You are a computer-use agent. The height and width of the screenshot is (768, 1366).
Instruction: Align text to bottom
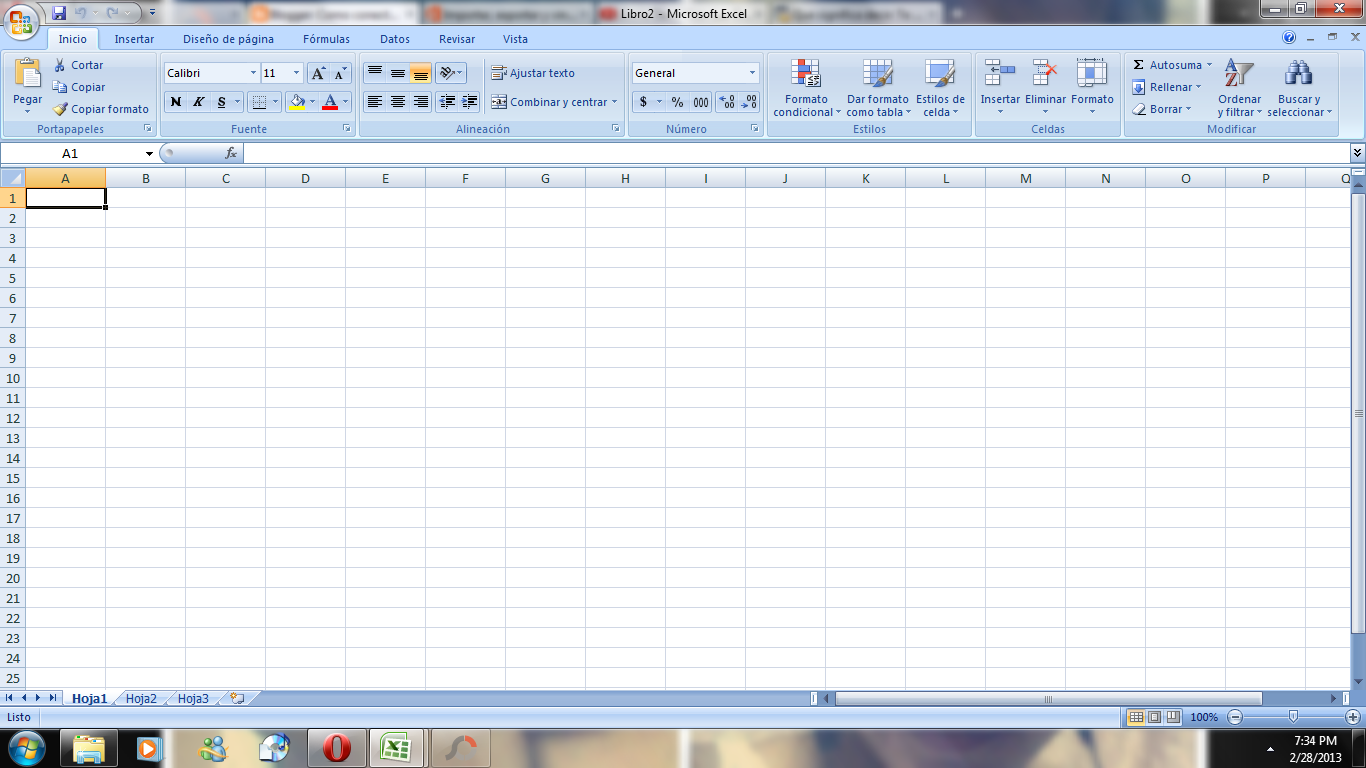421,73
